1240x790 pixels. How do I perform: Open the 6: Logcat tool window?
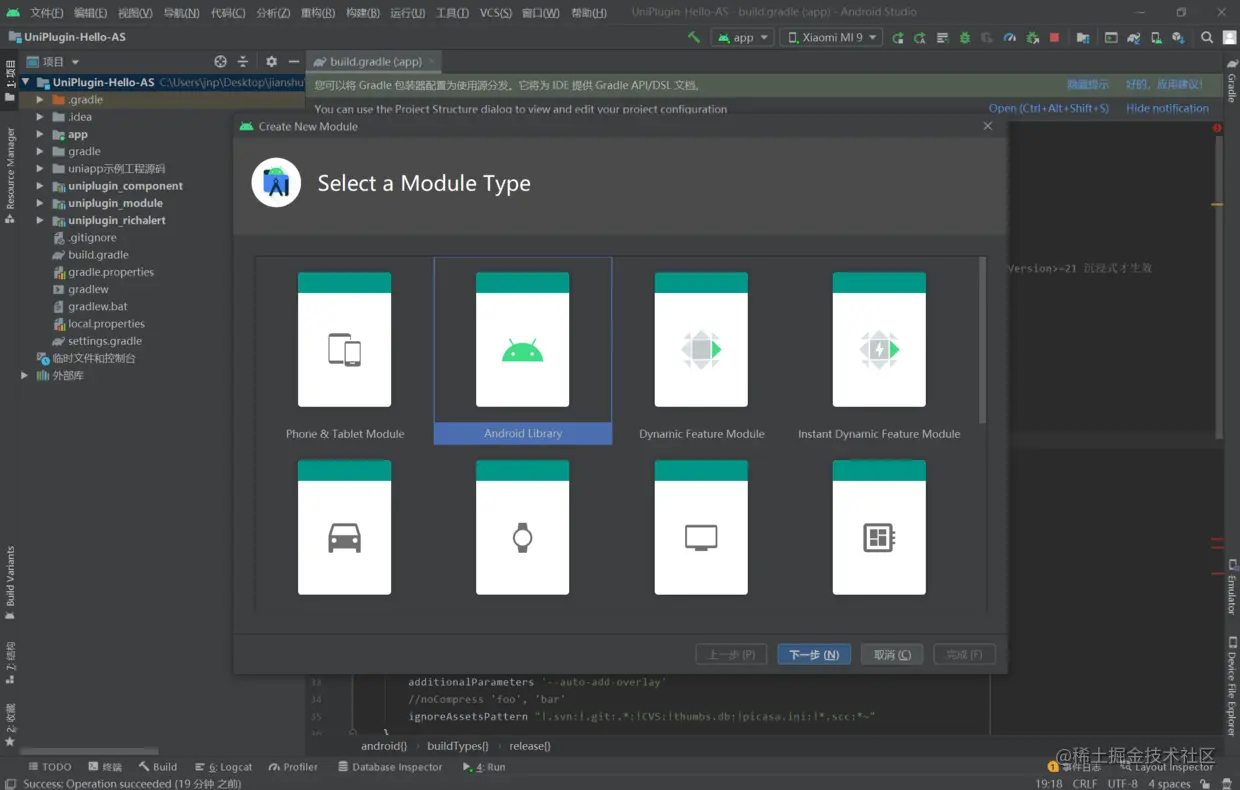[223, 767]
